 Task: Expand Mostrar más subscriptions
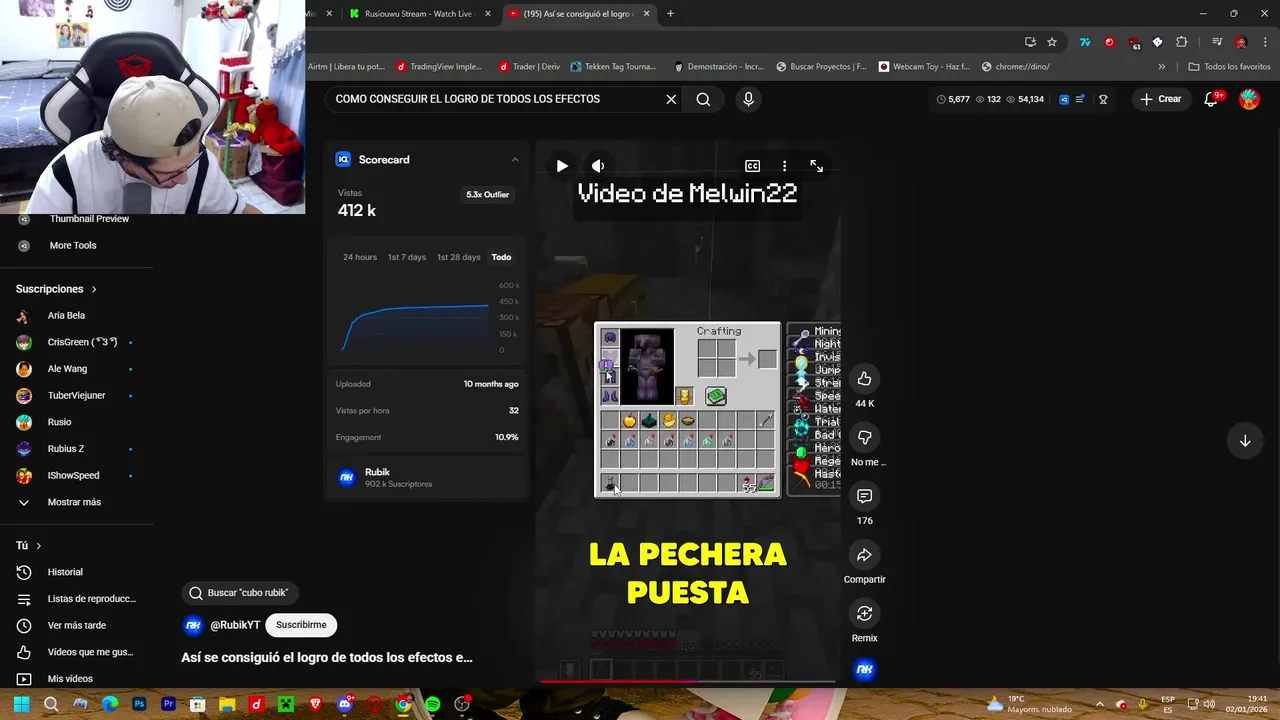tap(76, 502)
